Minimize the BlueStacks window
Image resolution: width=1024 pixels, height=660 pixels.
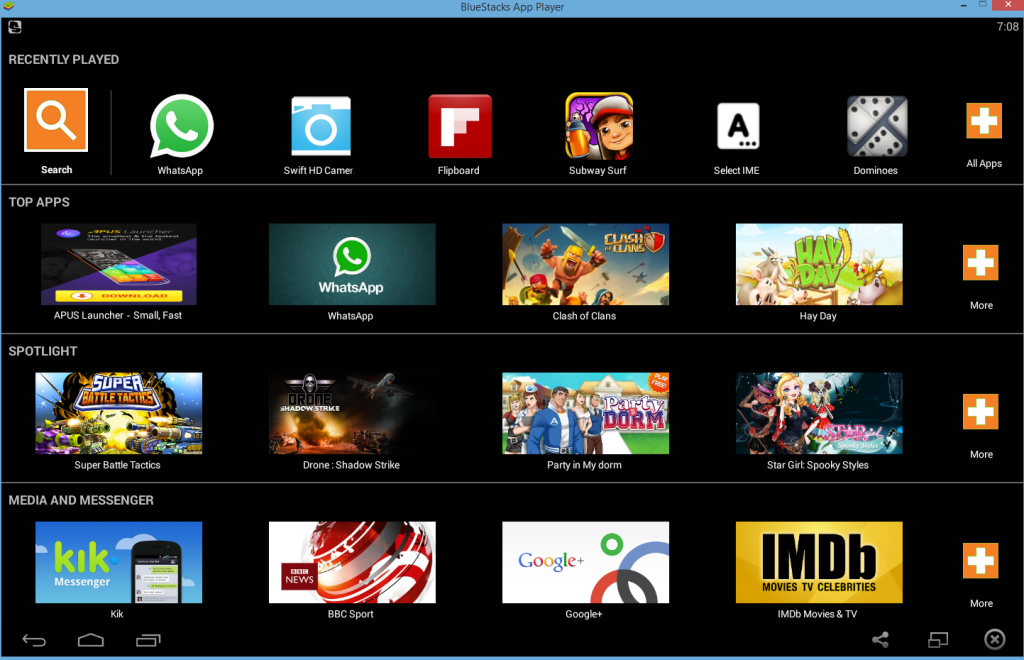[x=963, y=6]
